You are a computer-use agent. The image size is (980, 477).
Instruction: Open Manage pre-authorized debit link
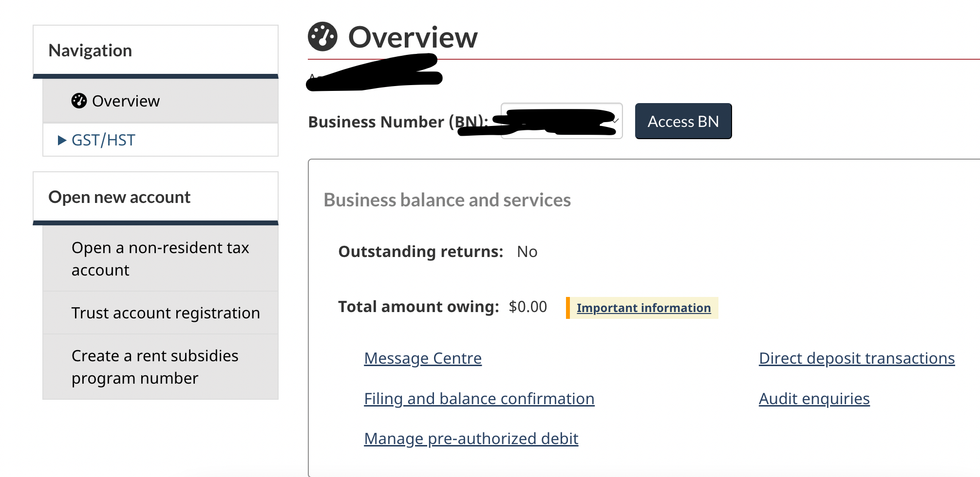point(471,439)
